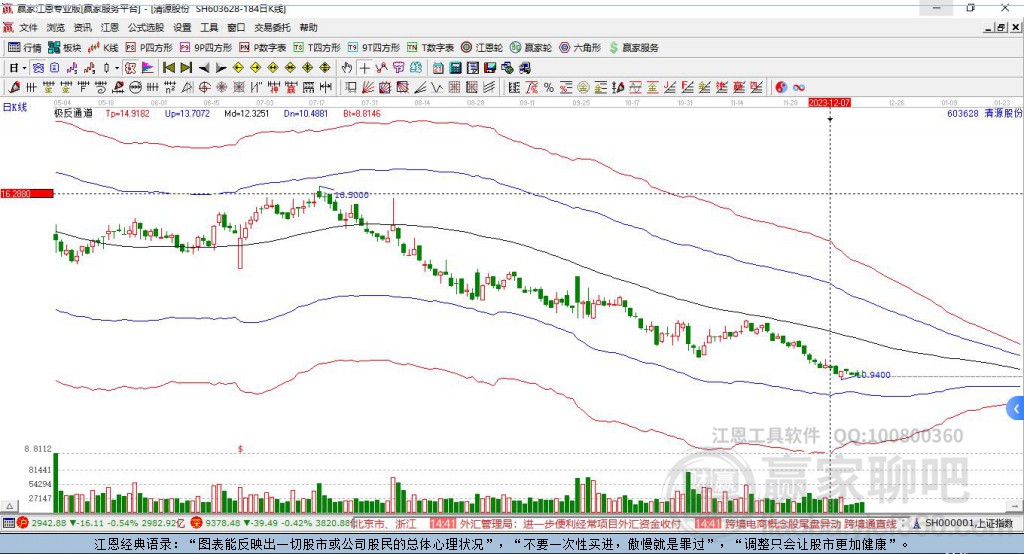Toggle the 极反 indicator icon

130,68
